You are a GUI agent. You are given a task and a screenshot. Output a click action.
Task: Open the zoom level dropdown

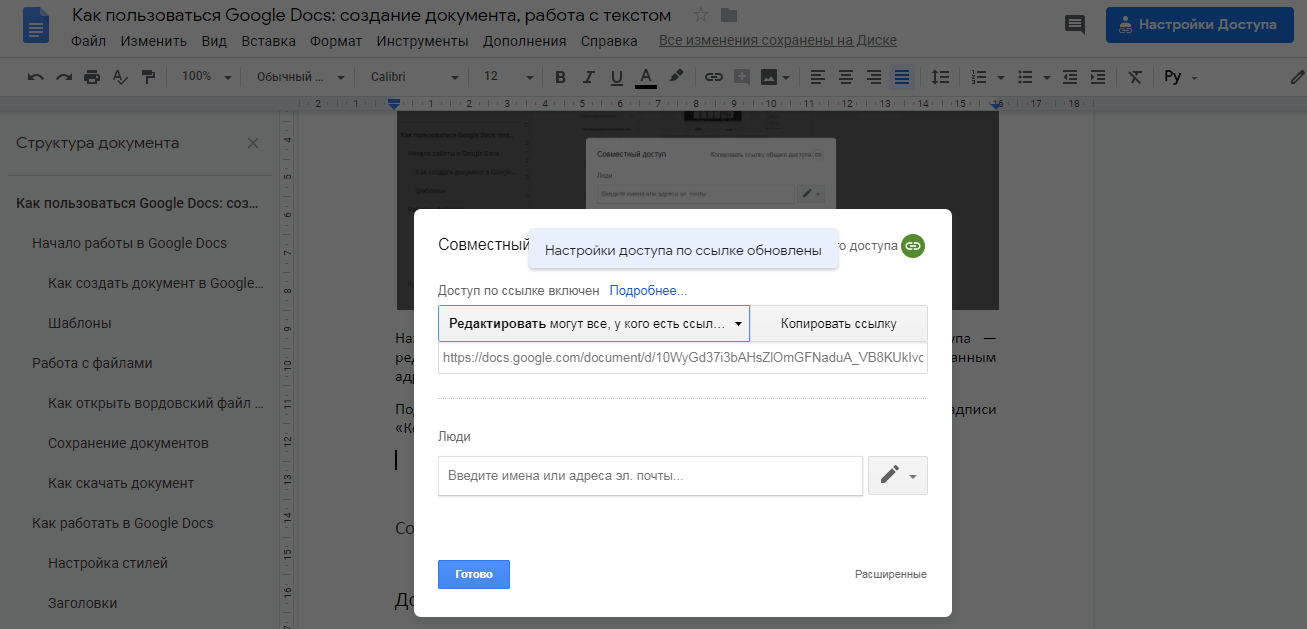(x=205, y=76)
